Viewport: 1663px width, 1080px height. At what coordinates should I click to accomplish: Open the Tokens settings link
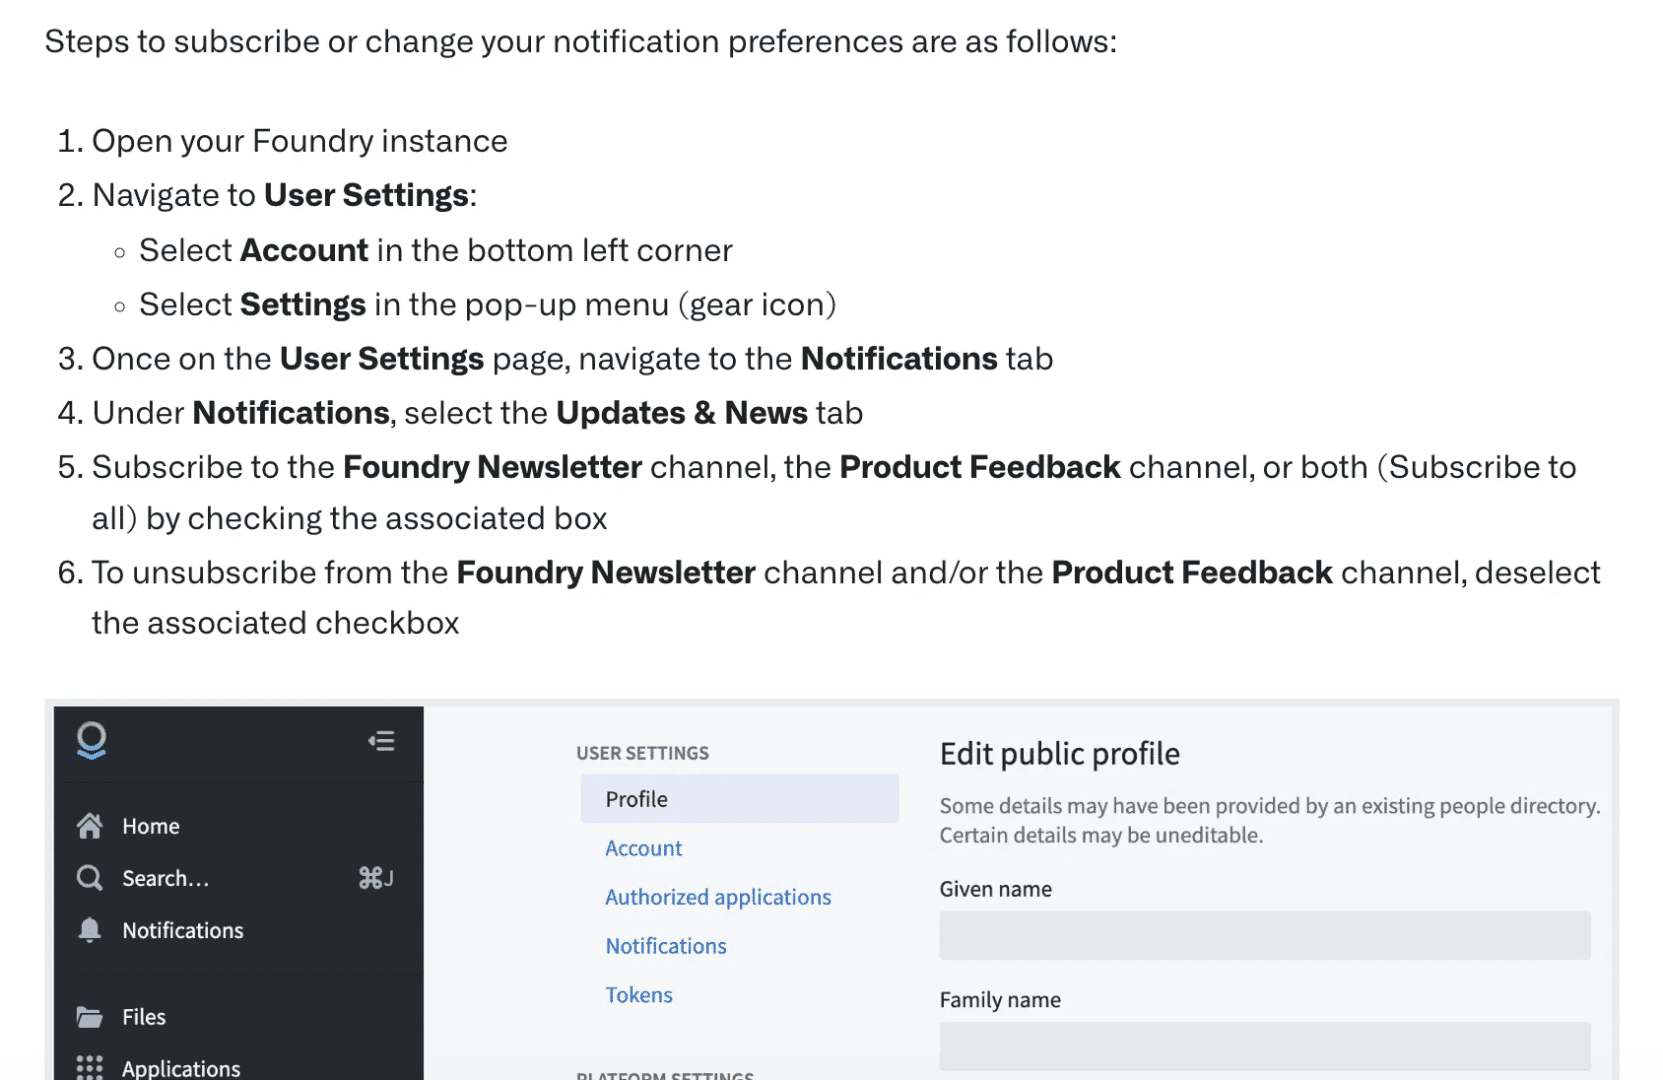coord(639,995)
